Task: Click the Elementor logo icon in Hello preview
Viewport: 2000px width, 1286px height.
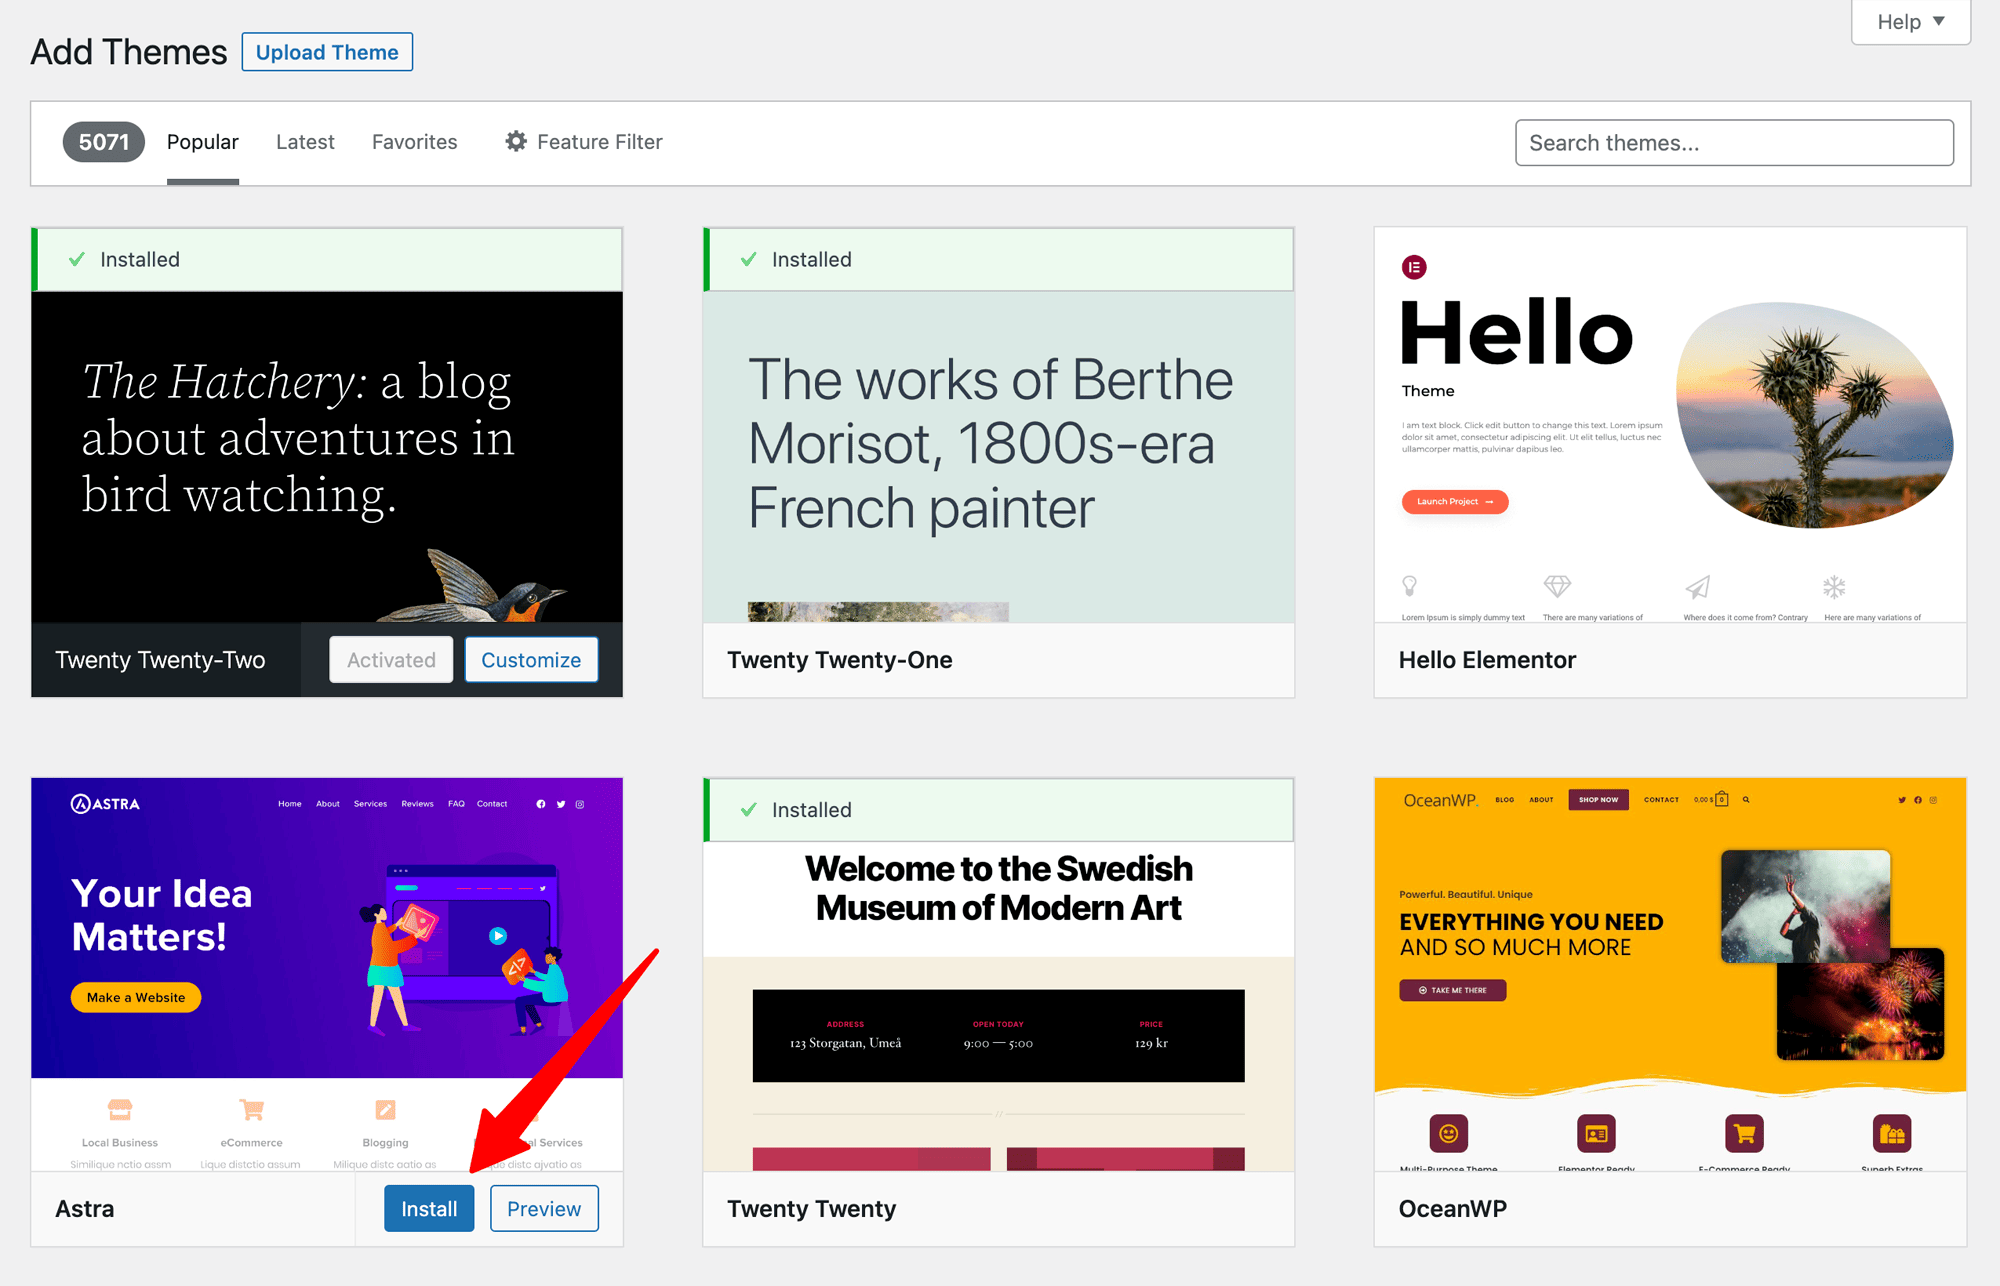Action: [1414, 267]
